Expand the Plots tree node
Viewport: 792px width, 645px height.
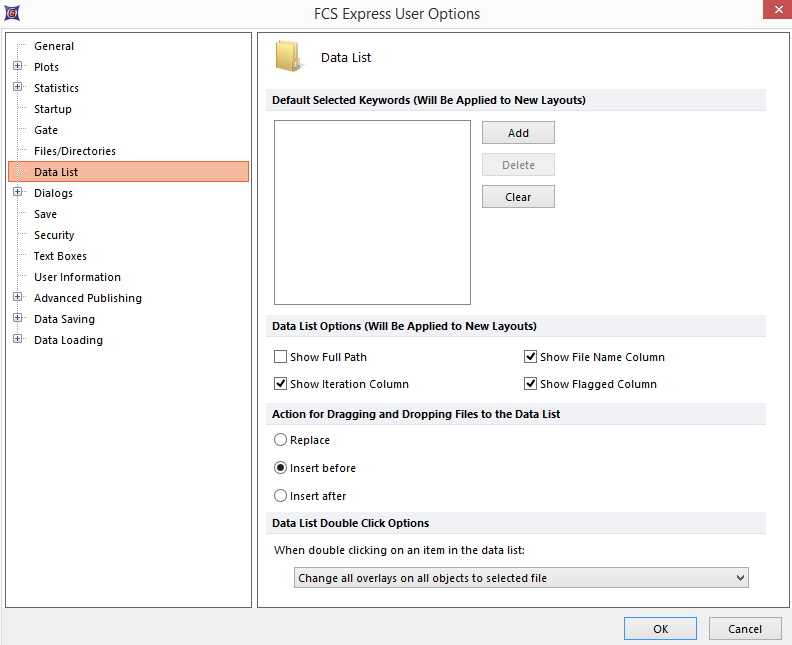[x=18, y=67]
